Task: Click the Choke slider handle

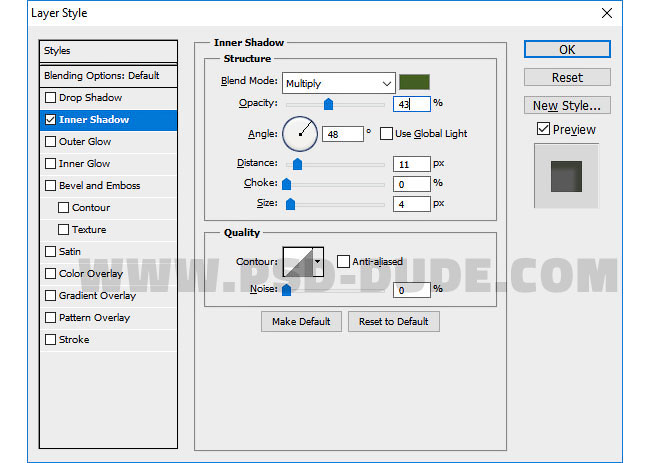Action: tap(286, 184)
